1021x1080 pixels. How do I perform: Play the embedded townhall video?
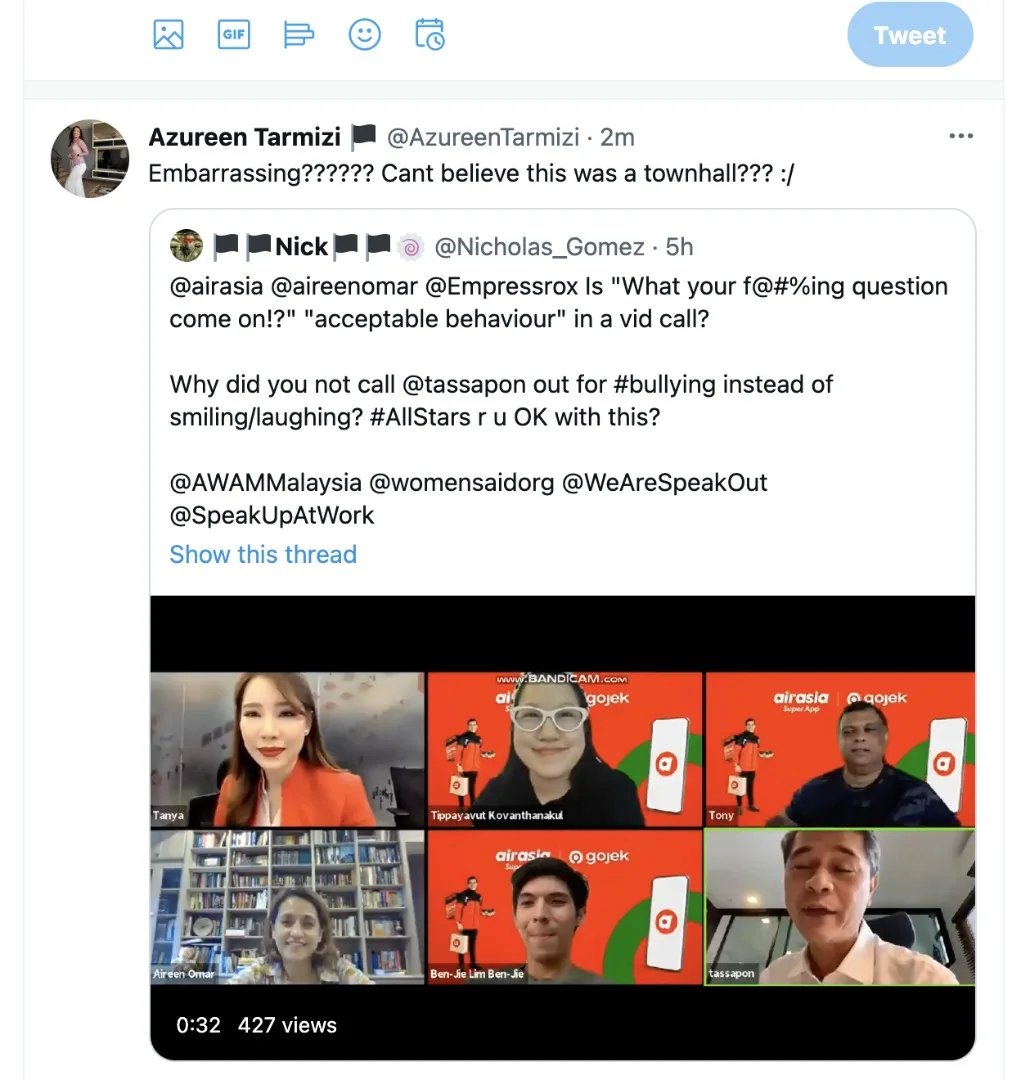click(562, 827)
